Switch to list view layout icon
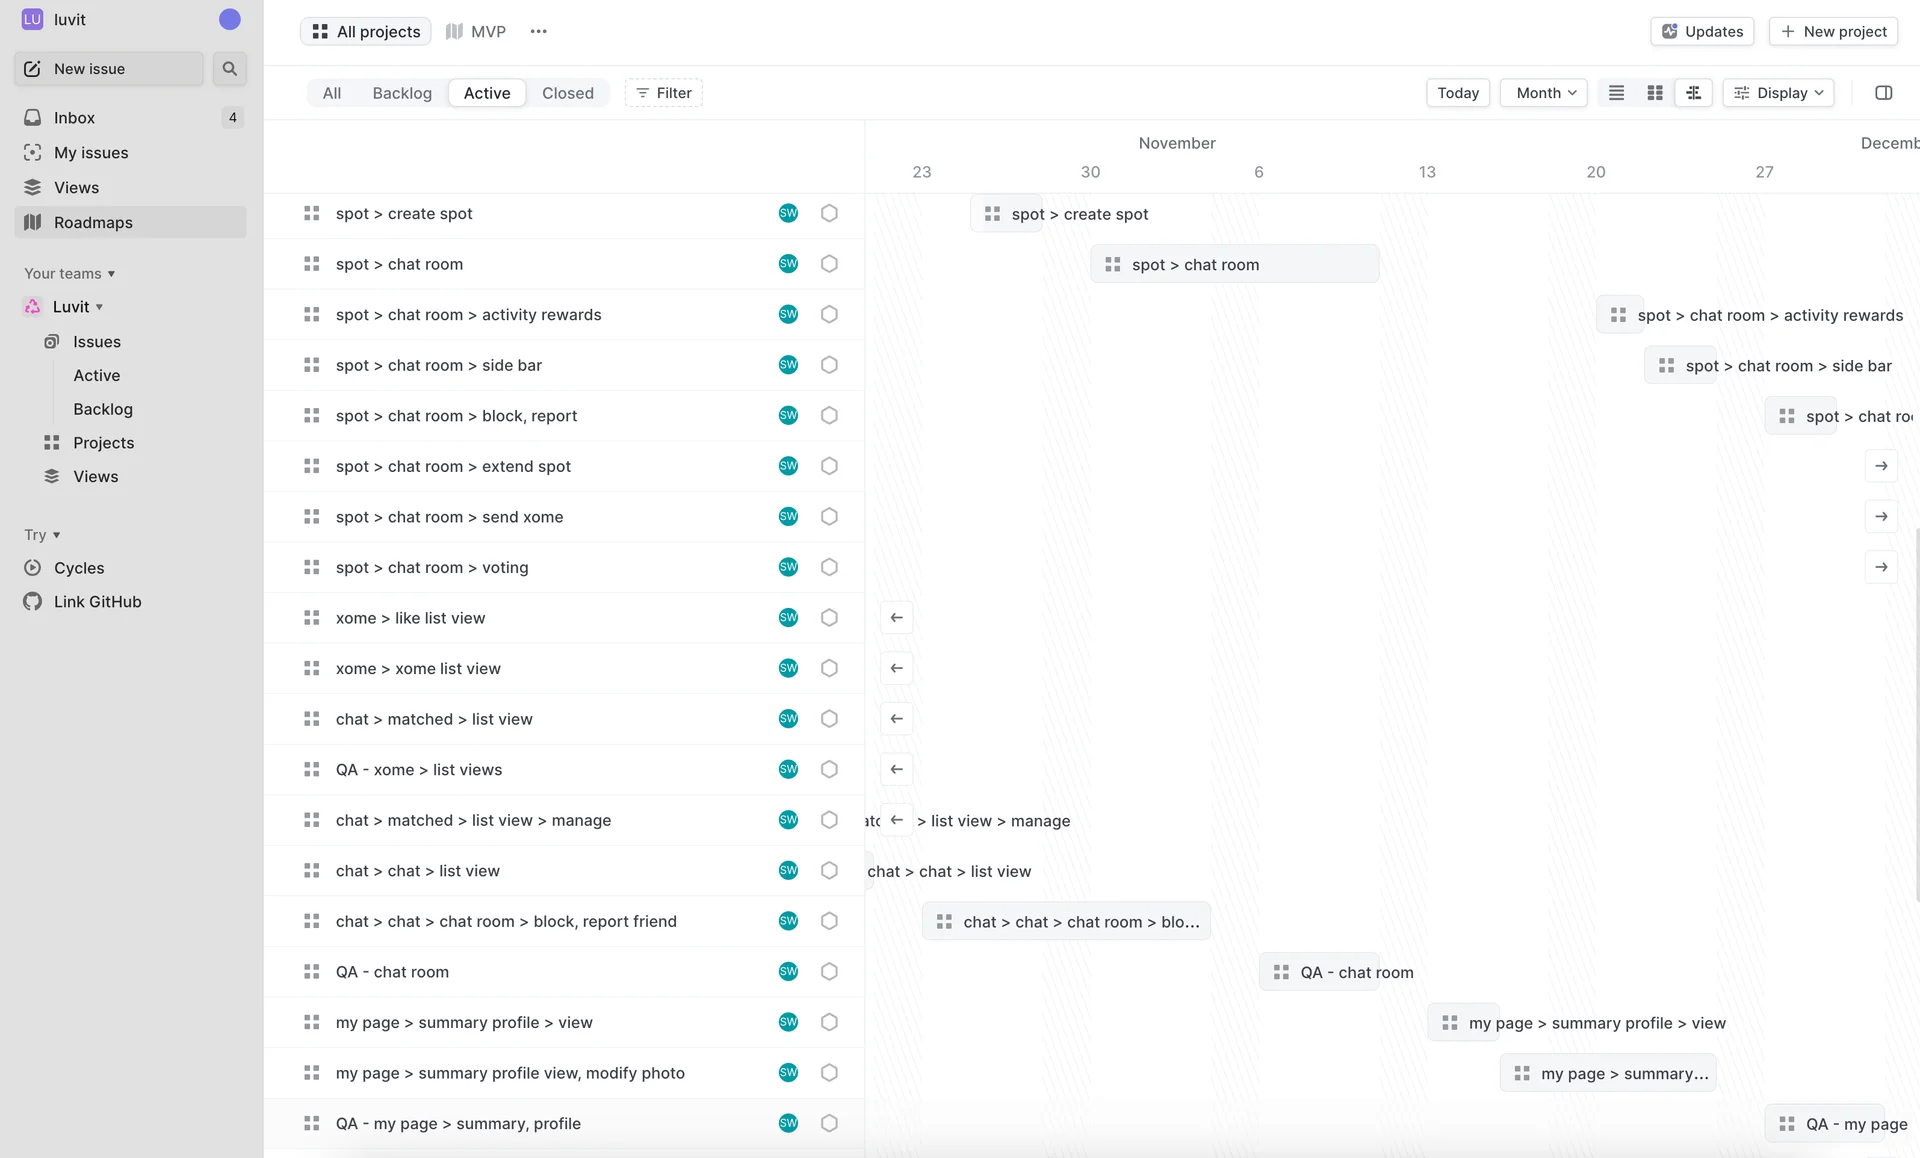The height and width of the screenshot is (1158, 1920). (1616, 93)
